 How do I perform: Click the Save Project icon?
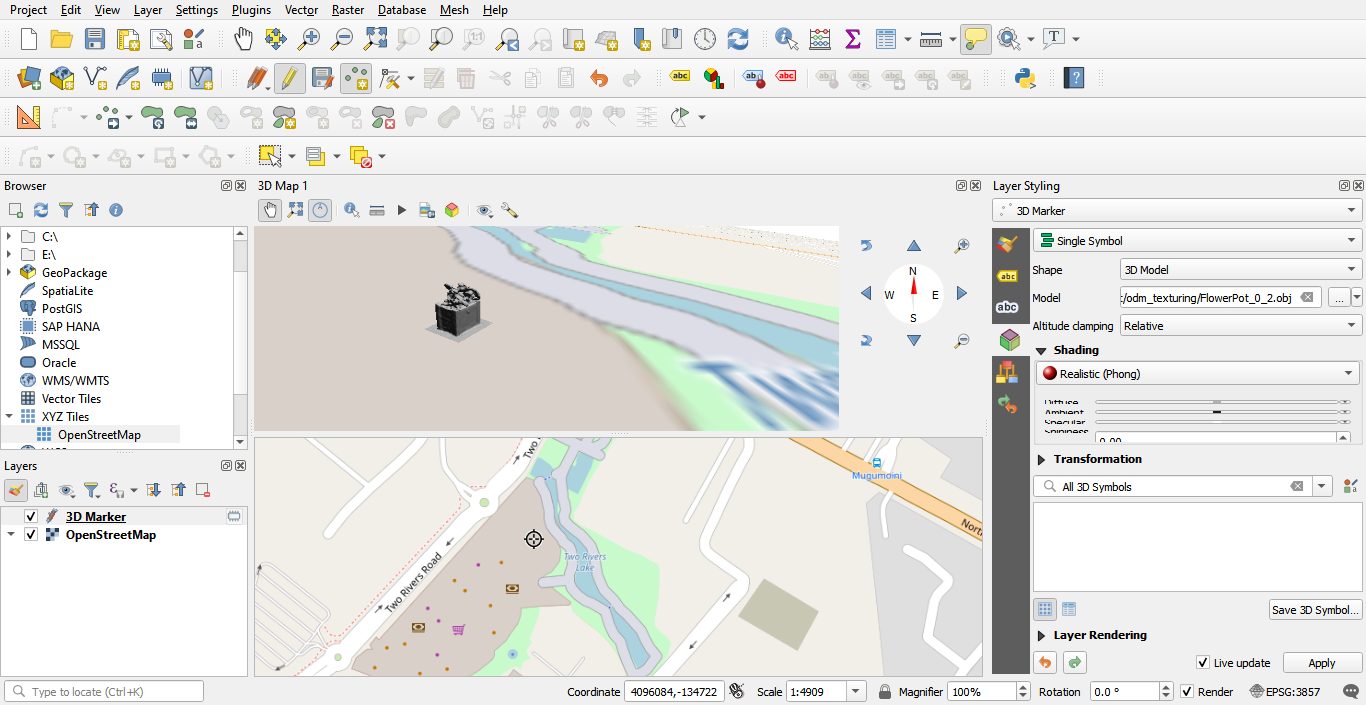click(95, 39)
